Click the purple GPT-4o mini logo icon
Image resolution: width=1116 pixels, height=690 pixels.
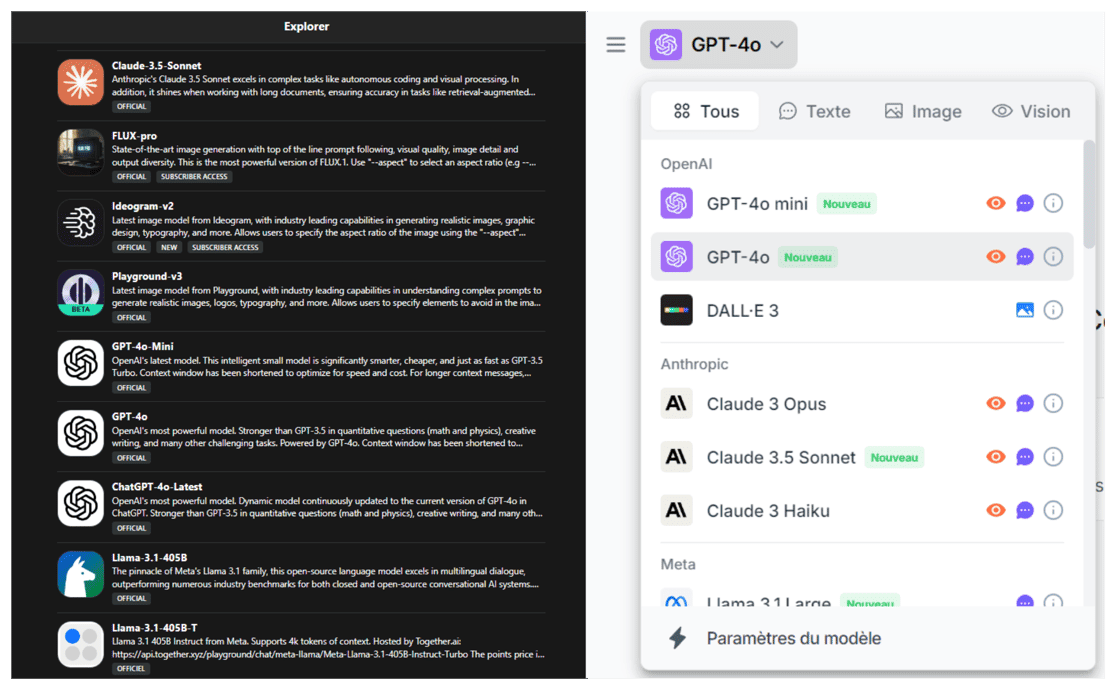coord(676,204)
